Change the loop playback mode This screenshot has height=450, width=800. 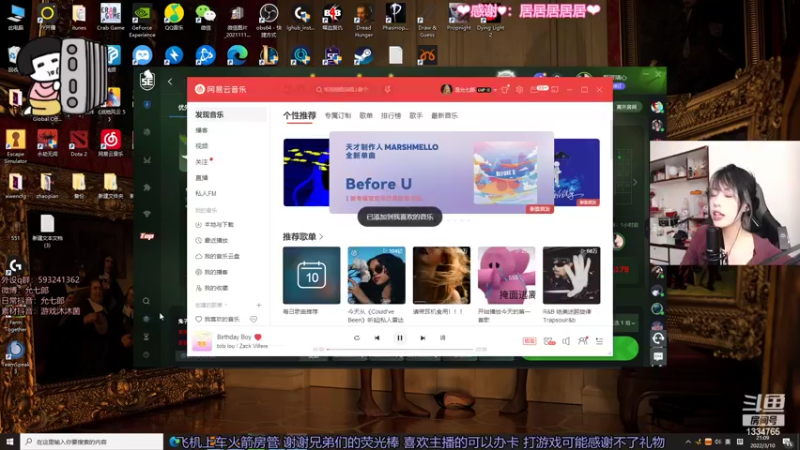coord(357,338)
